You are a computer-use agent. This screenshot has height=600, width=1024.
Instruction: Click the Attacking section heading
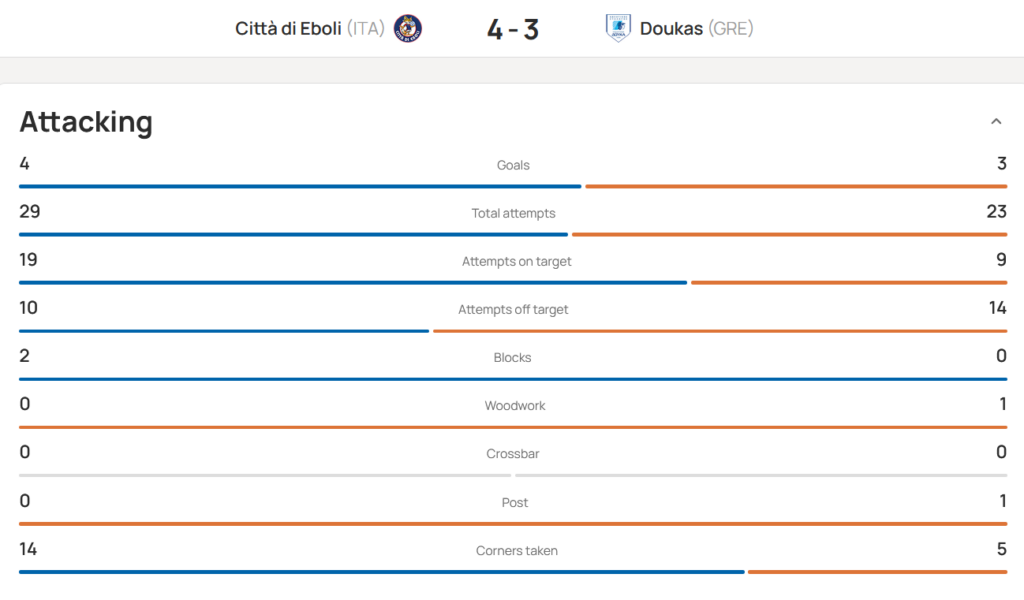(86, 122)
